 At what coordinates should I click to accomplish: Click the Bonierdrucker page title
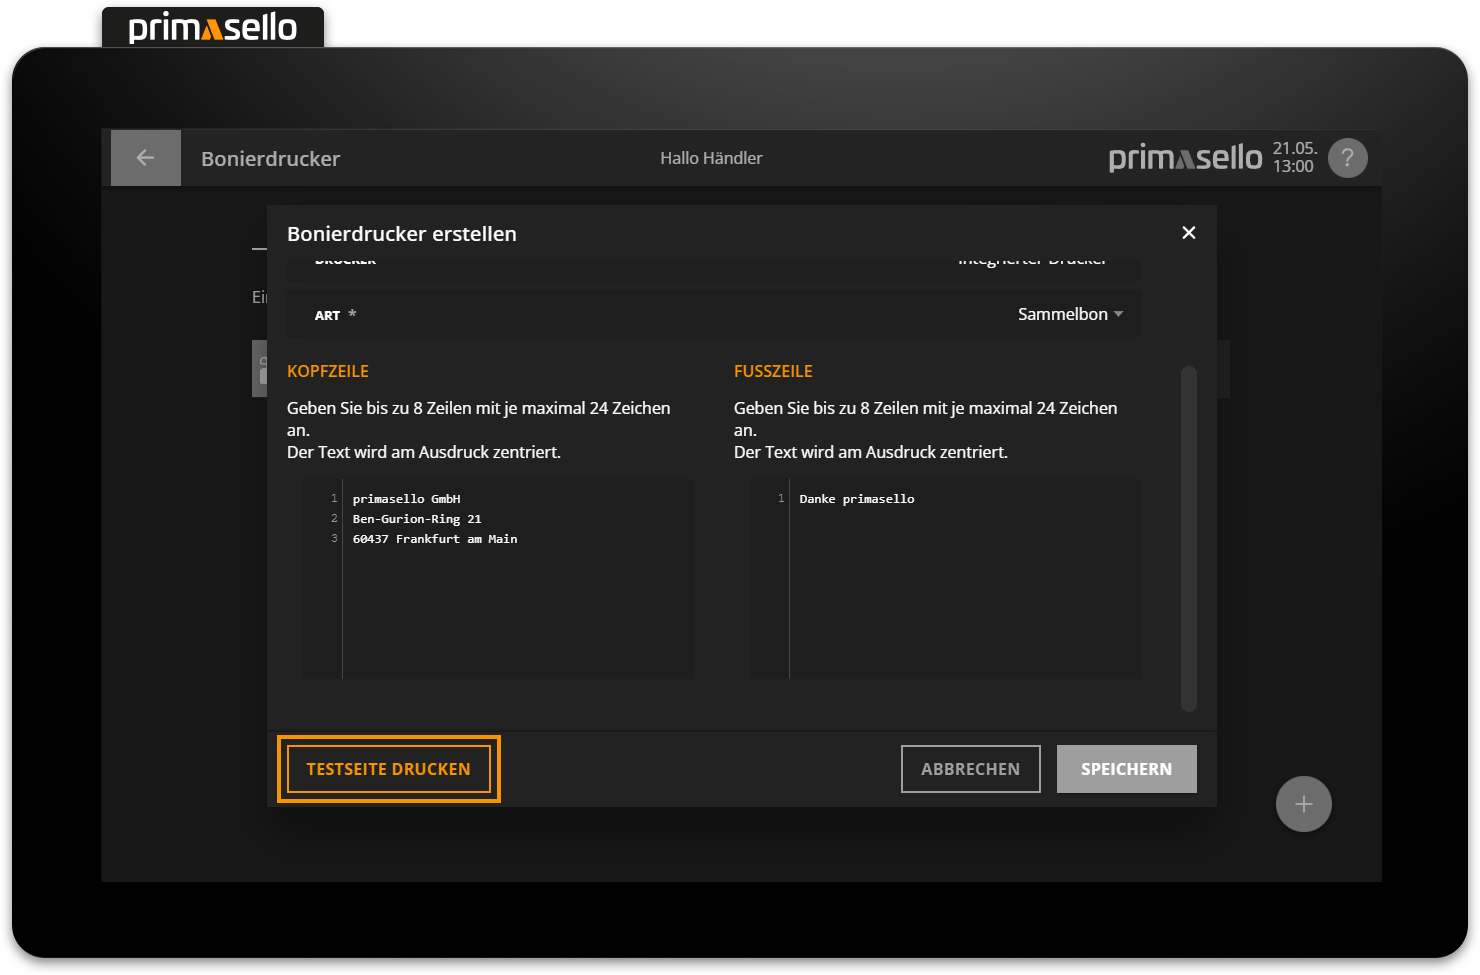pyautogui.click(x=270, y=159)
